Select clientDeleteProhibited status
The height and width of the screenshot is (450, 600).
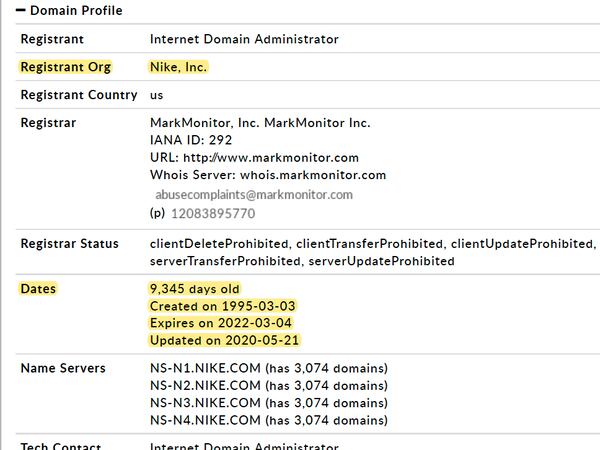tap(220, 244)
